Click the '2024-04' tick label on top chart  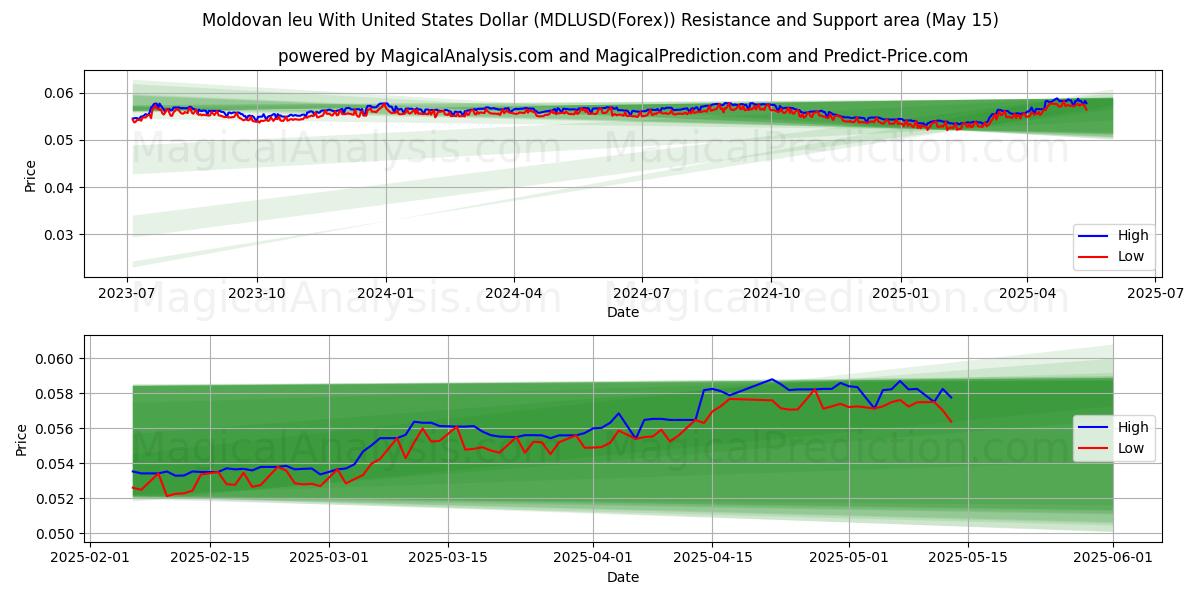pos(513,295)
